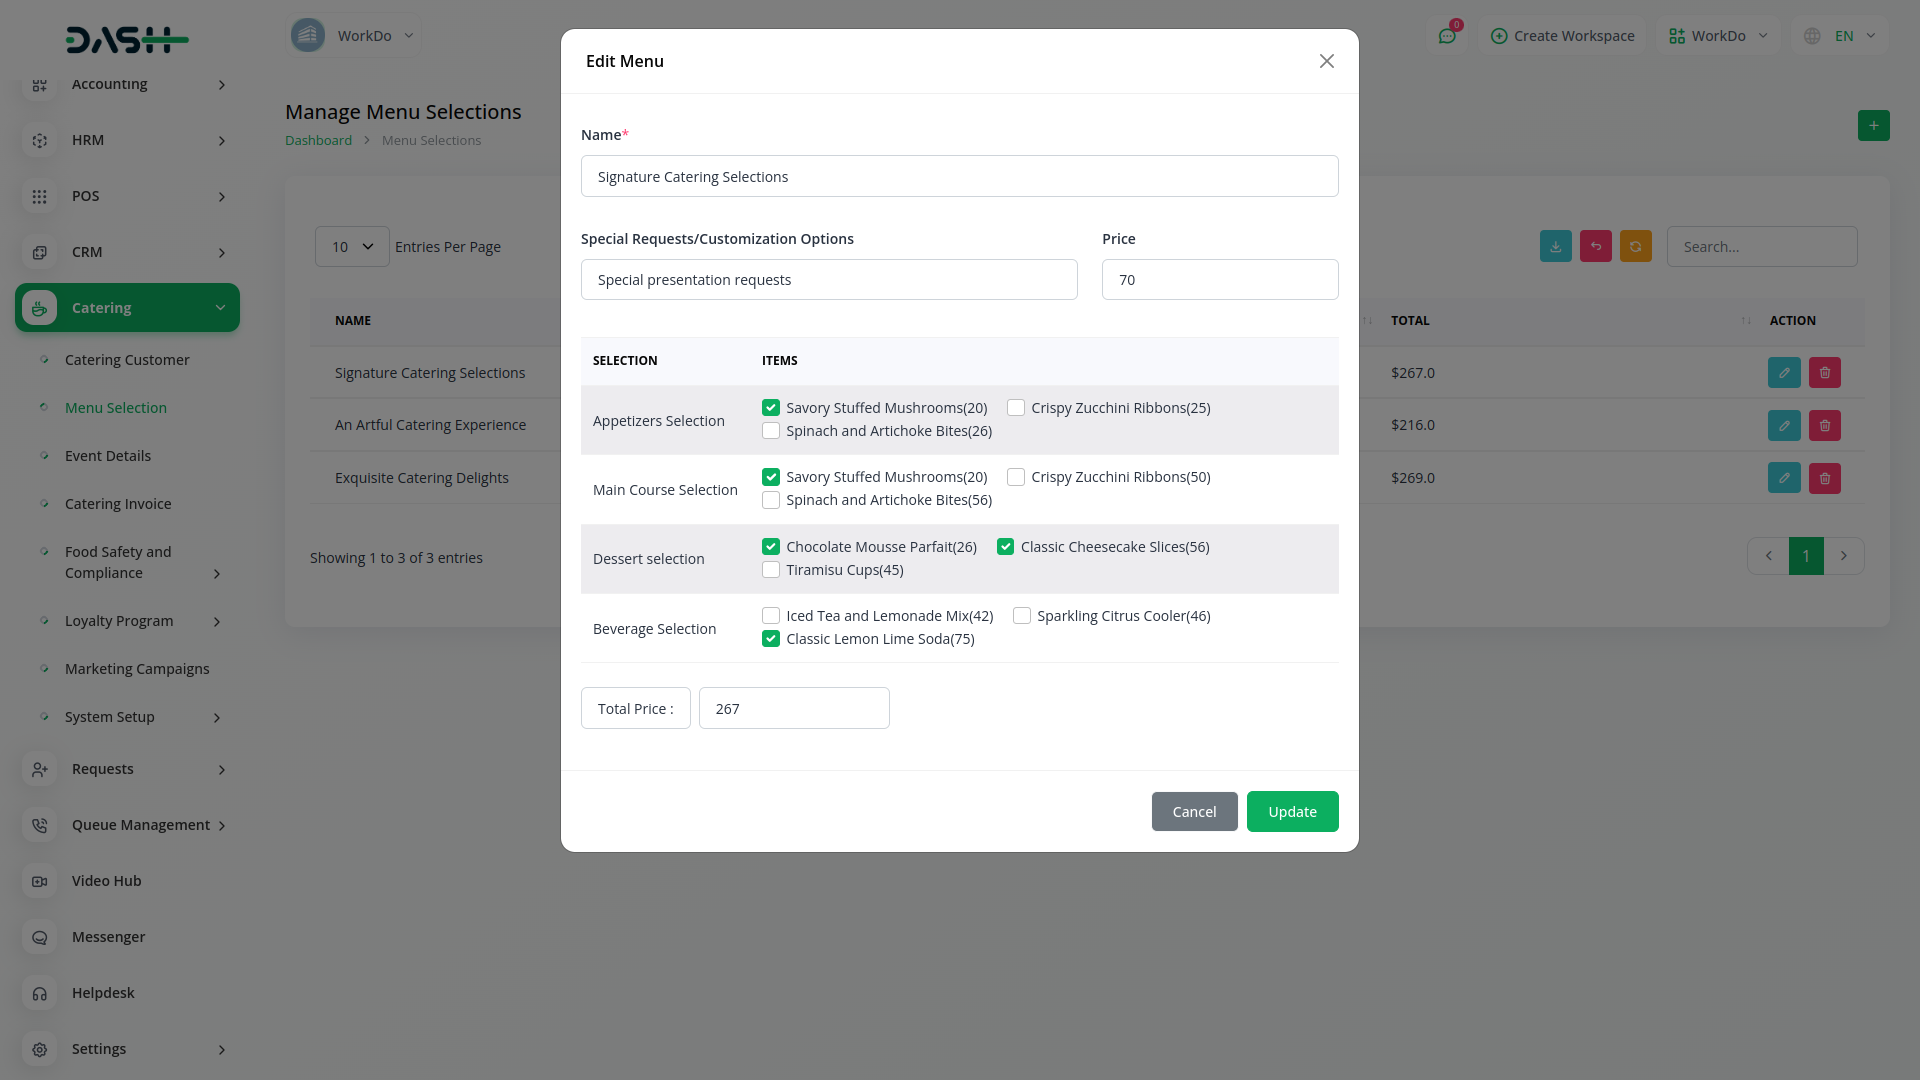The width and height of the screenshot is (1920, 1080).
Task: Open the EN language dropdown
Action: pos(1841,36)
